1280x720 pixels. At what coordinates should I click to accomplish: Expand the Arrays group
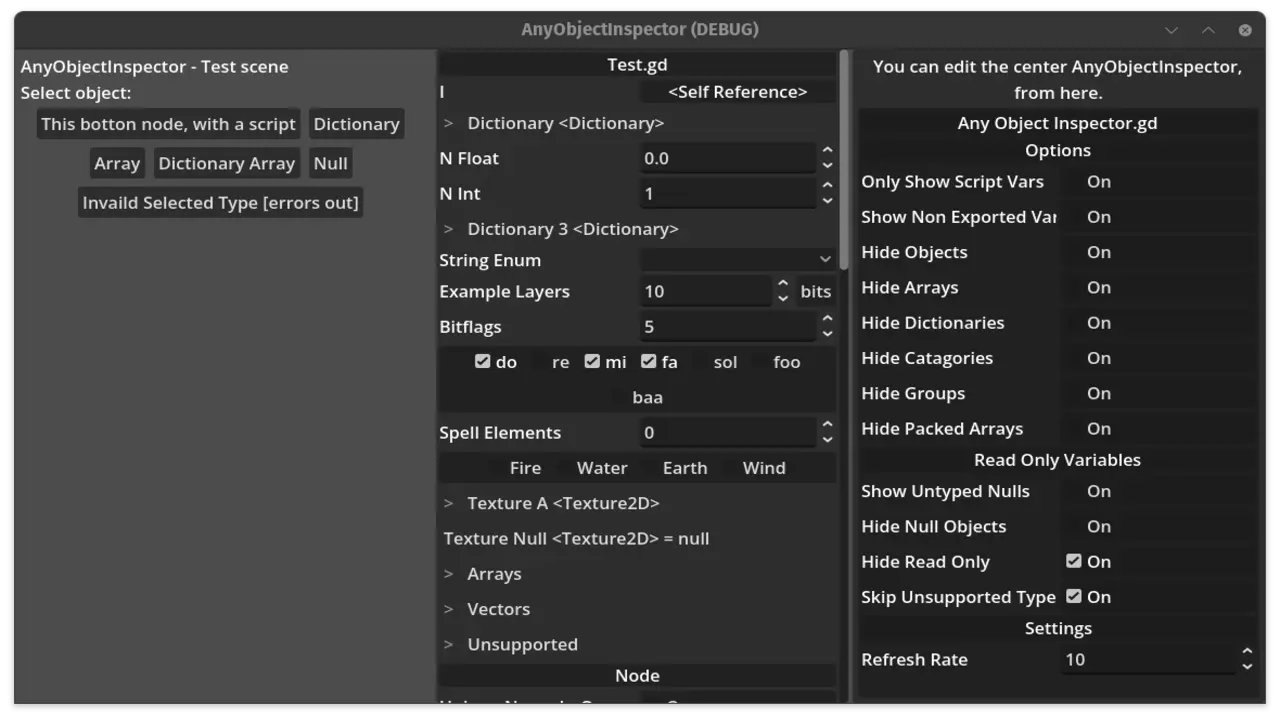(637, 574)
